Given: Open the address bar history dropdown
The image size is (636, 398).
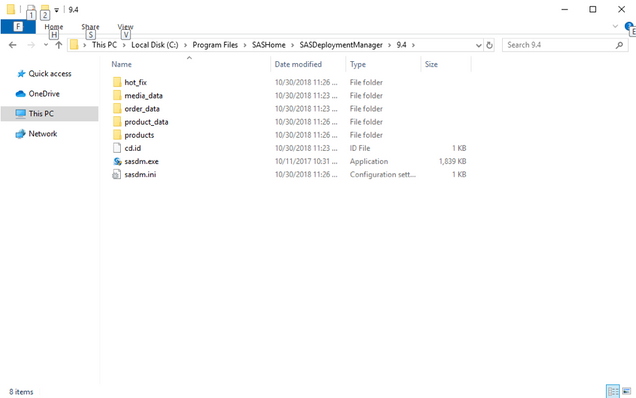Looking at the screenshot, I should click(479, 45).
